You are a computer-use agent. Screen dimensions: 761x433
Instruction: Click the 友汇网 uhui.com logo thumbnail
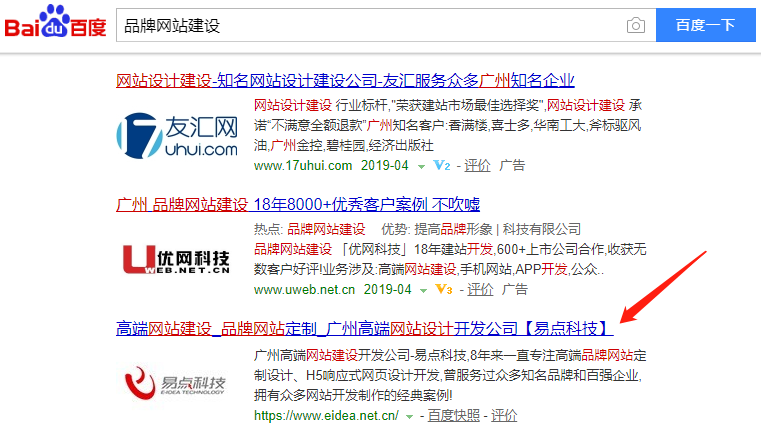[177, 136]
